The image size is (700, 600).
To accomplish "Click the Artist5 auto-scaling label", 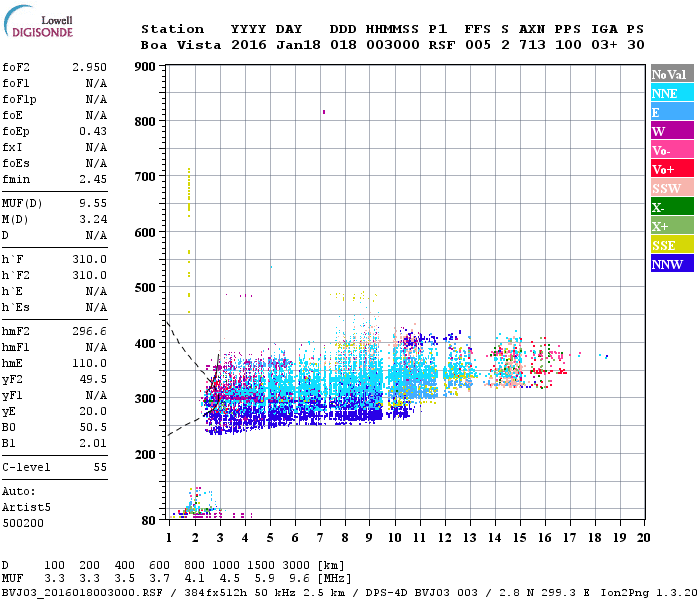I will pos(26,508).
